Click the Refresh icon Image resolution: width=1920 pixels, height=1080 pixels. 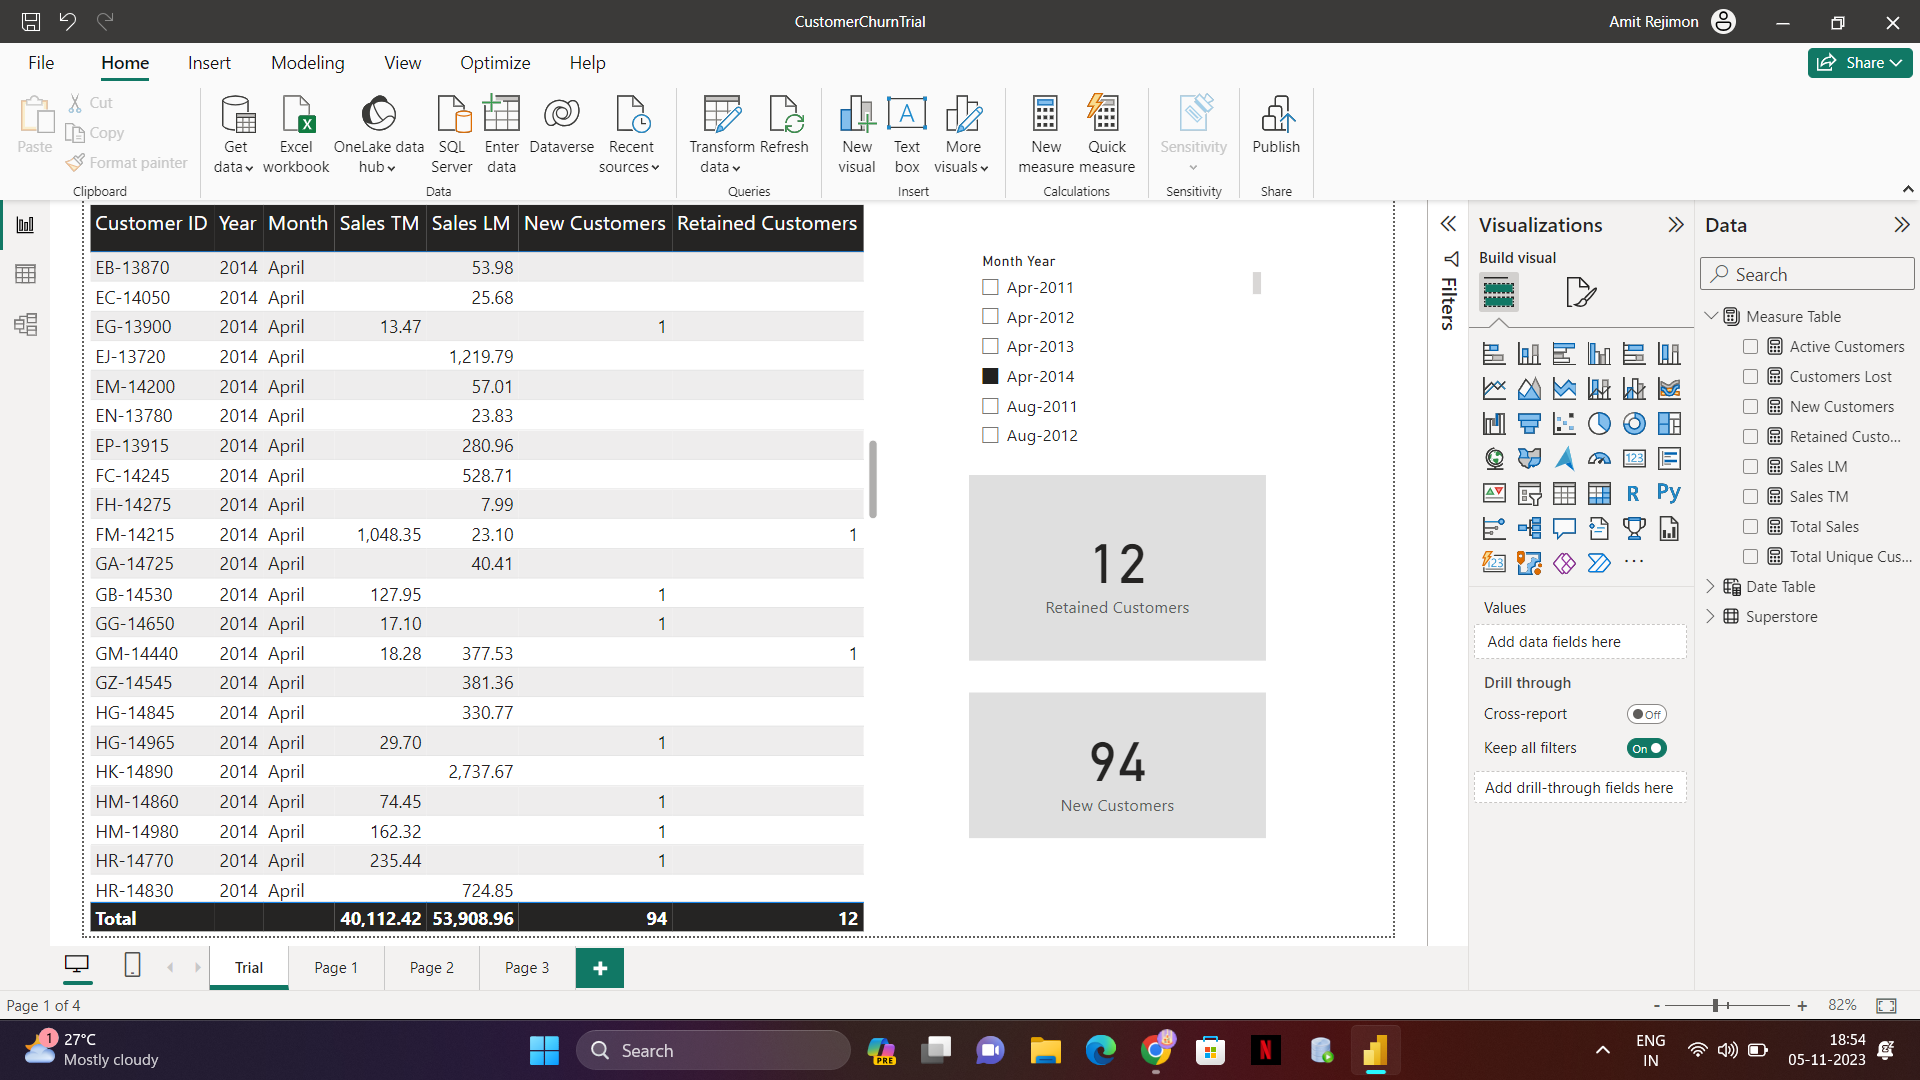tap(784, 125)
